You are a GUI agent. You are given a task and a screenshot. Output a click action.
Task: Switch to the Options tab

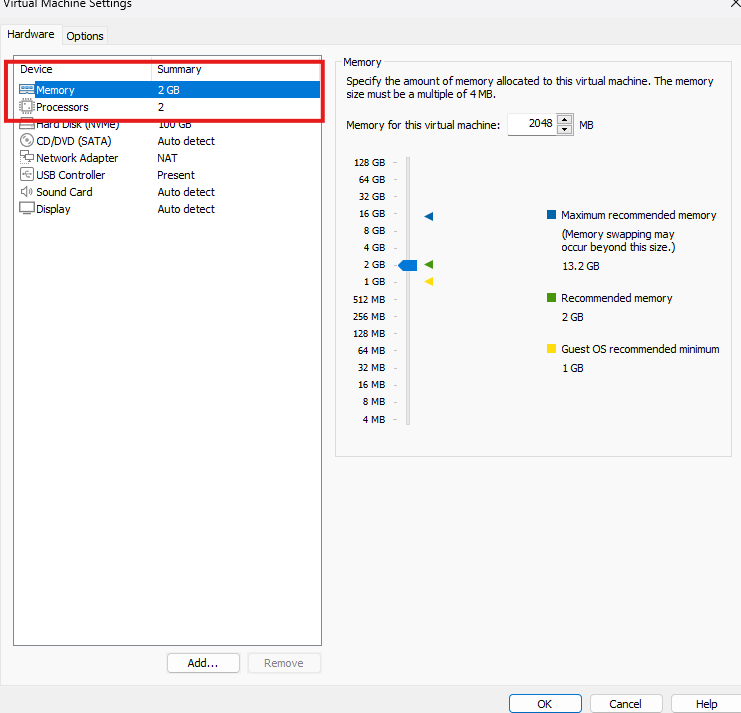[85, 36]
